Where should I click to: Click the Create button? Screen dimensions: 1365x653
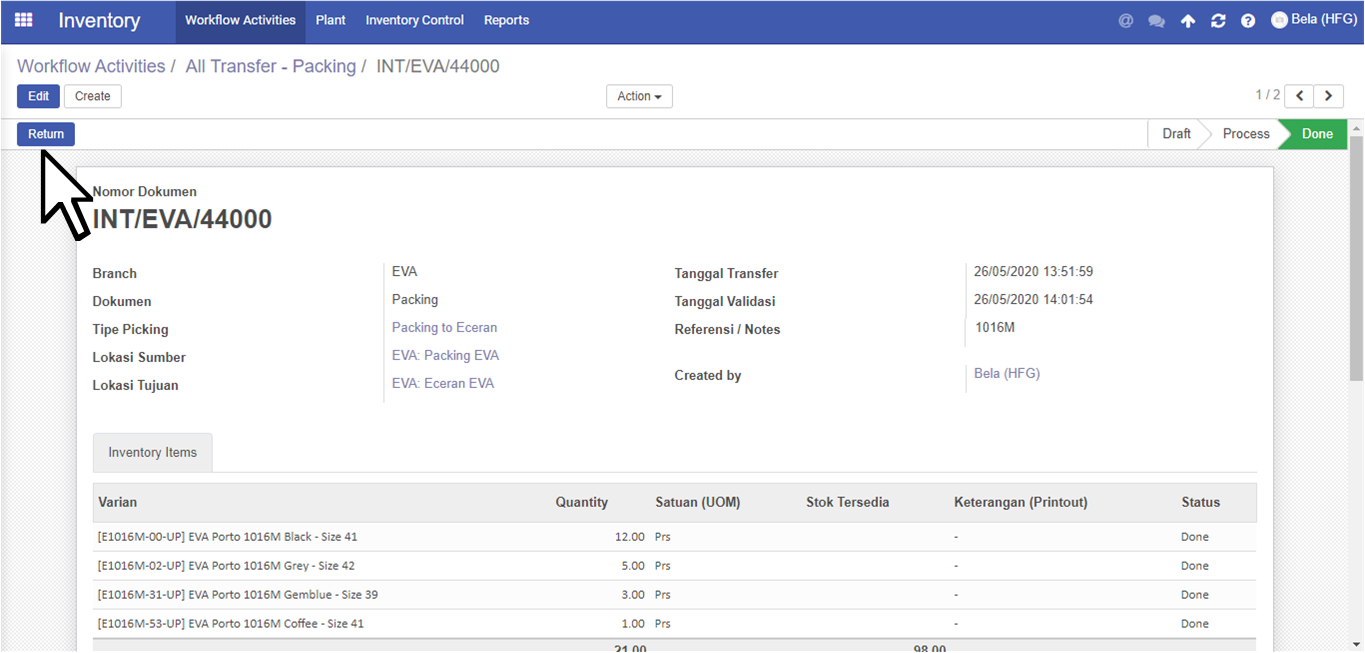(x=93, y=96)
